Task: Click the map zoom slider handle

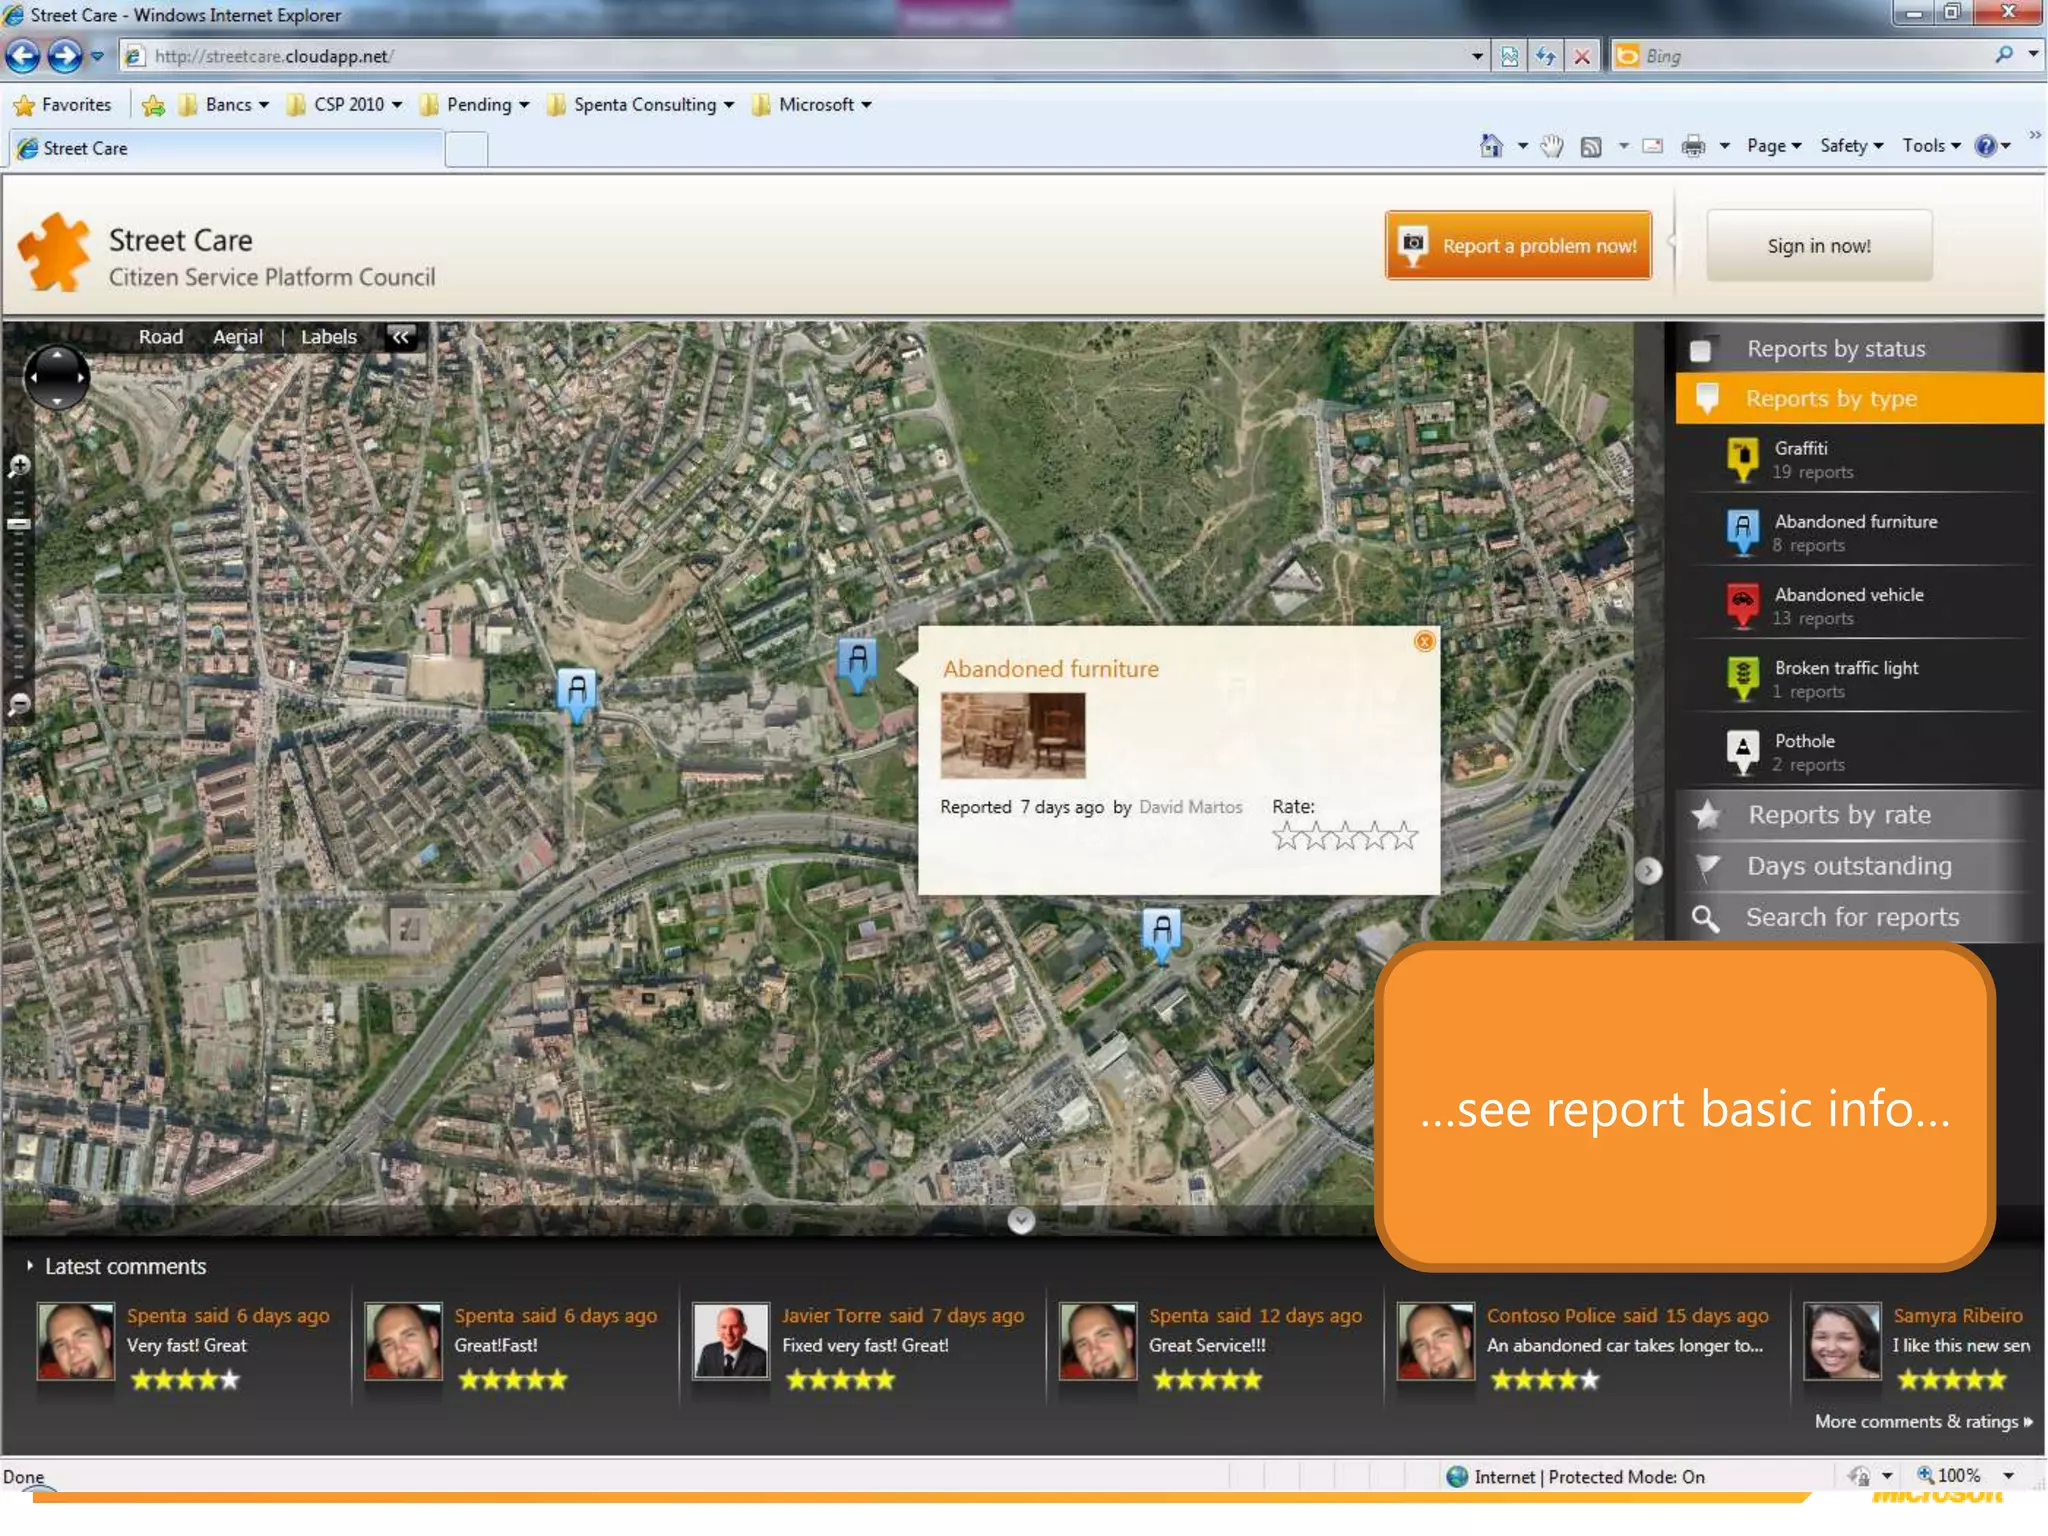Action: 18,523
